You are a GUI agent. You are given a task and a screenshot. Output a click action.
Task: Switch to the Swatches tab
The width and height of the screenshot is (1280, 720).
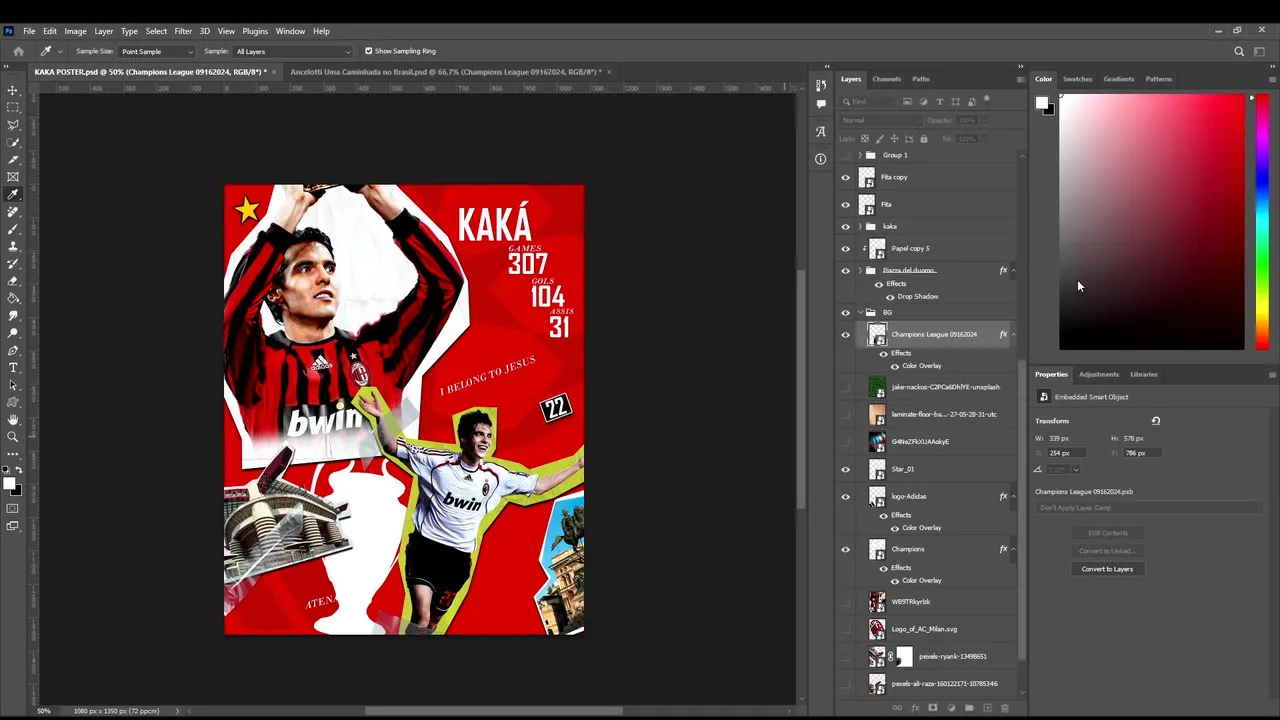[x=1077, y=79]
